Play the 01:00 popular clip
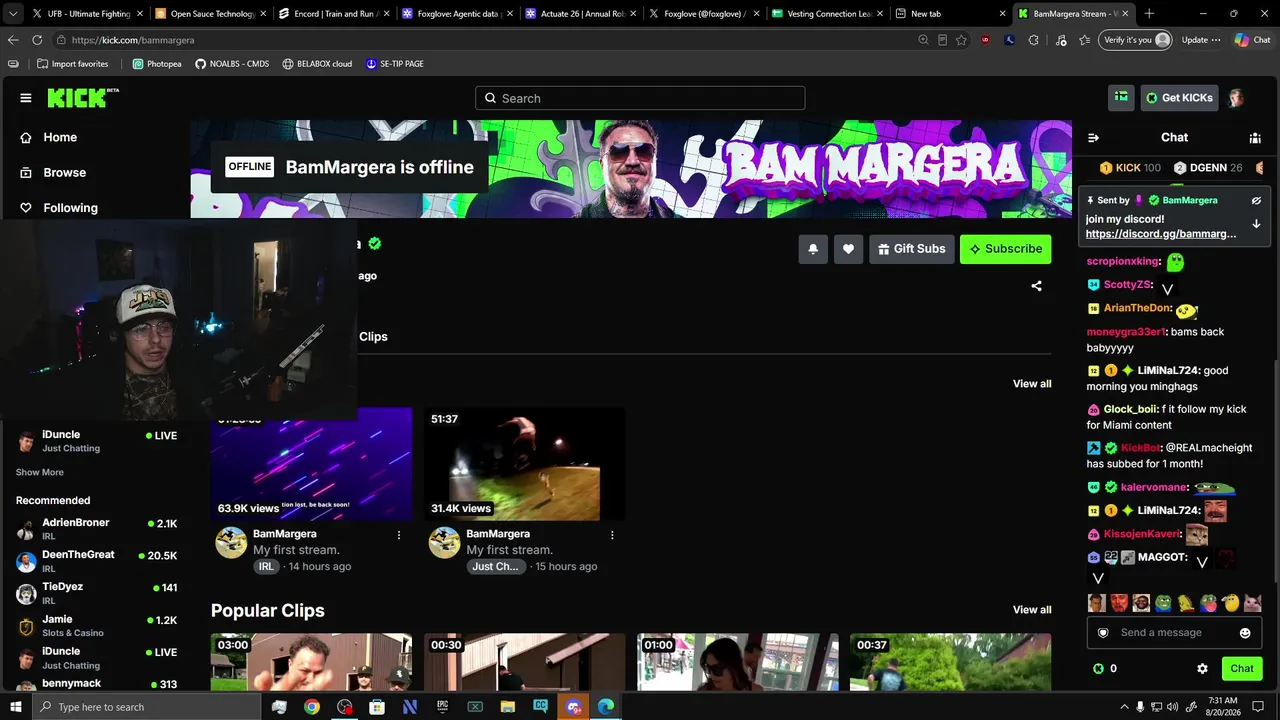1280x720 pixels. (x=738, y=662)
